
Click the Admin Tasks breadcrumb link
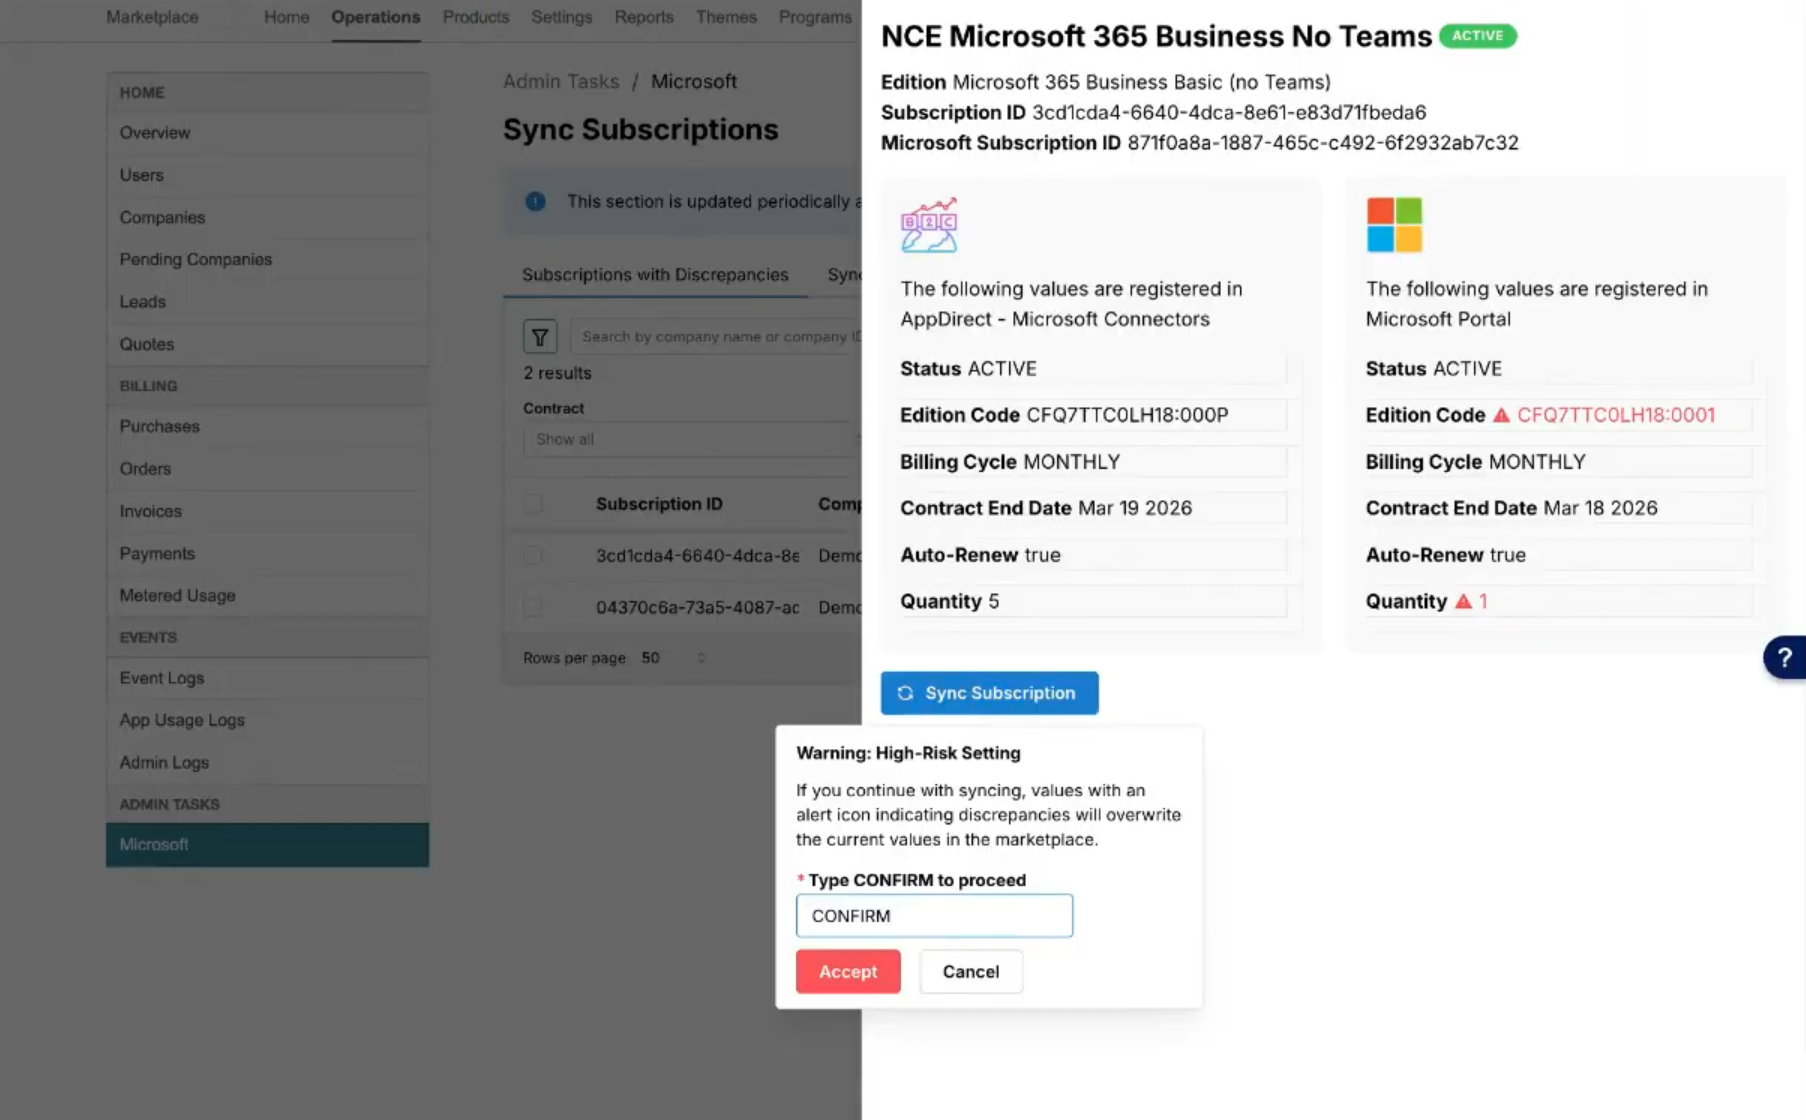coord(561,82)
